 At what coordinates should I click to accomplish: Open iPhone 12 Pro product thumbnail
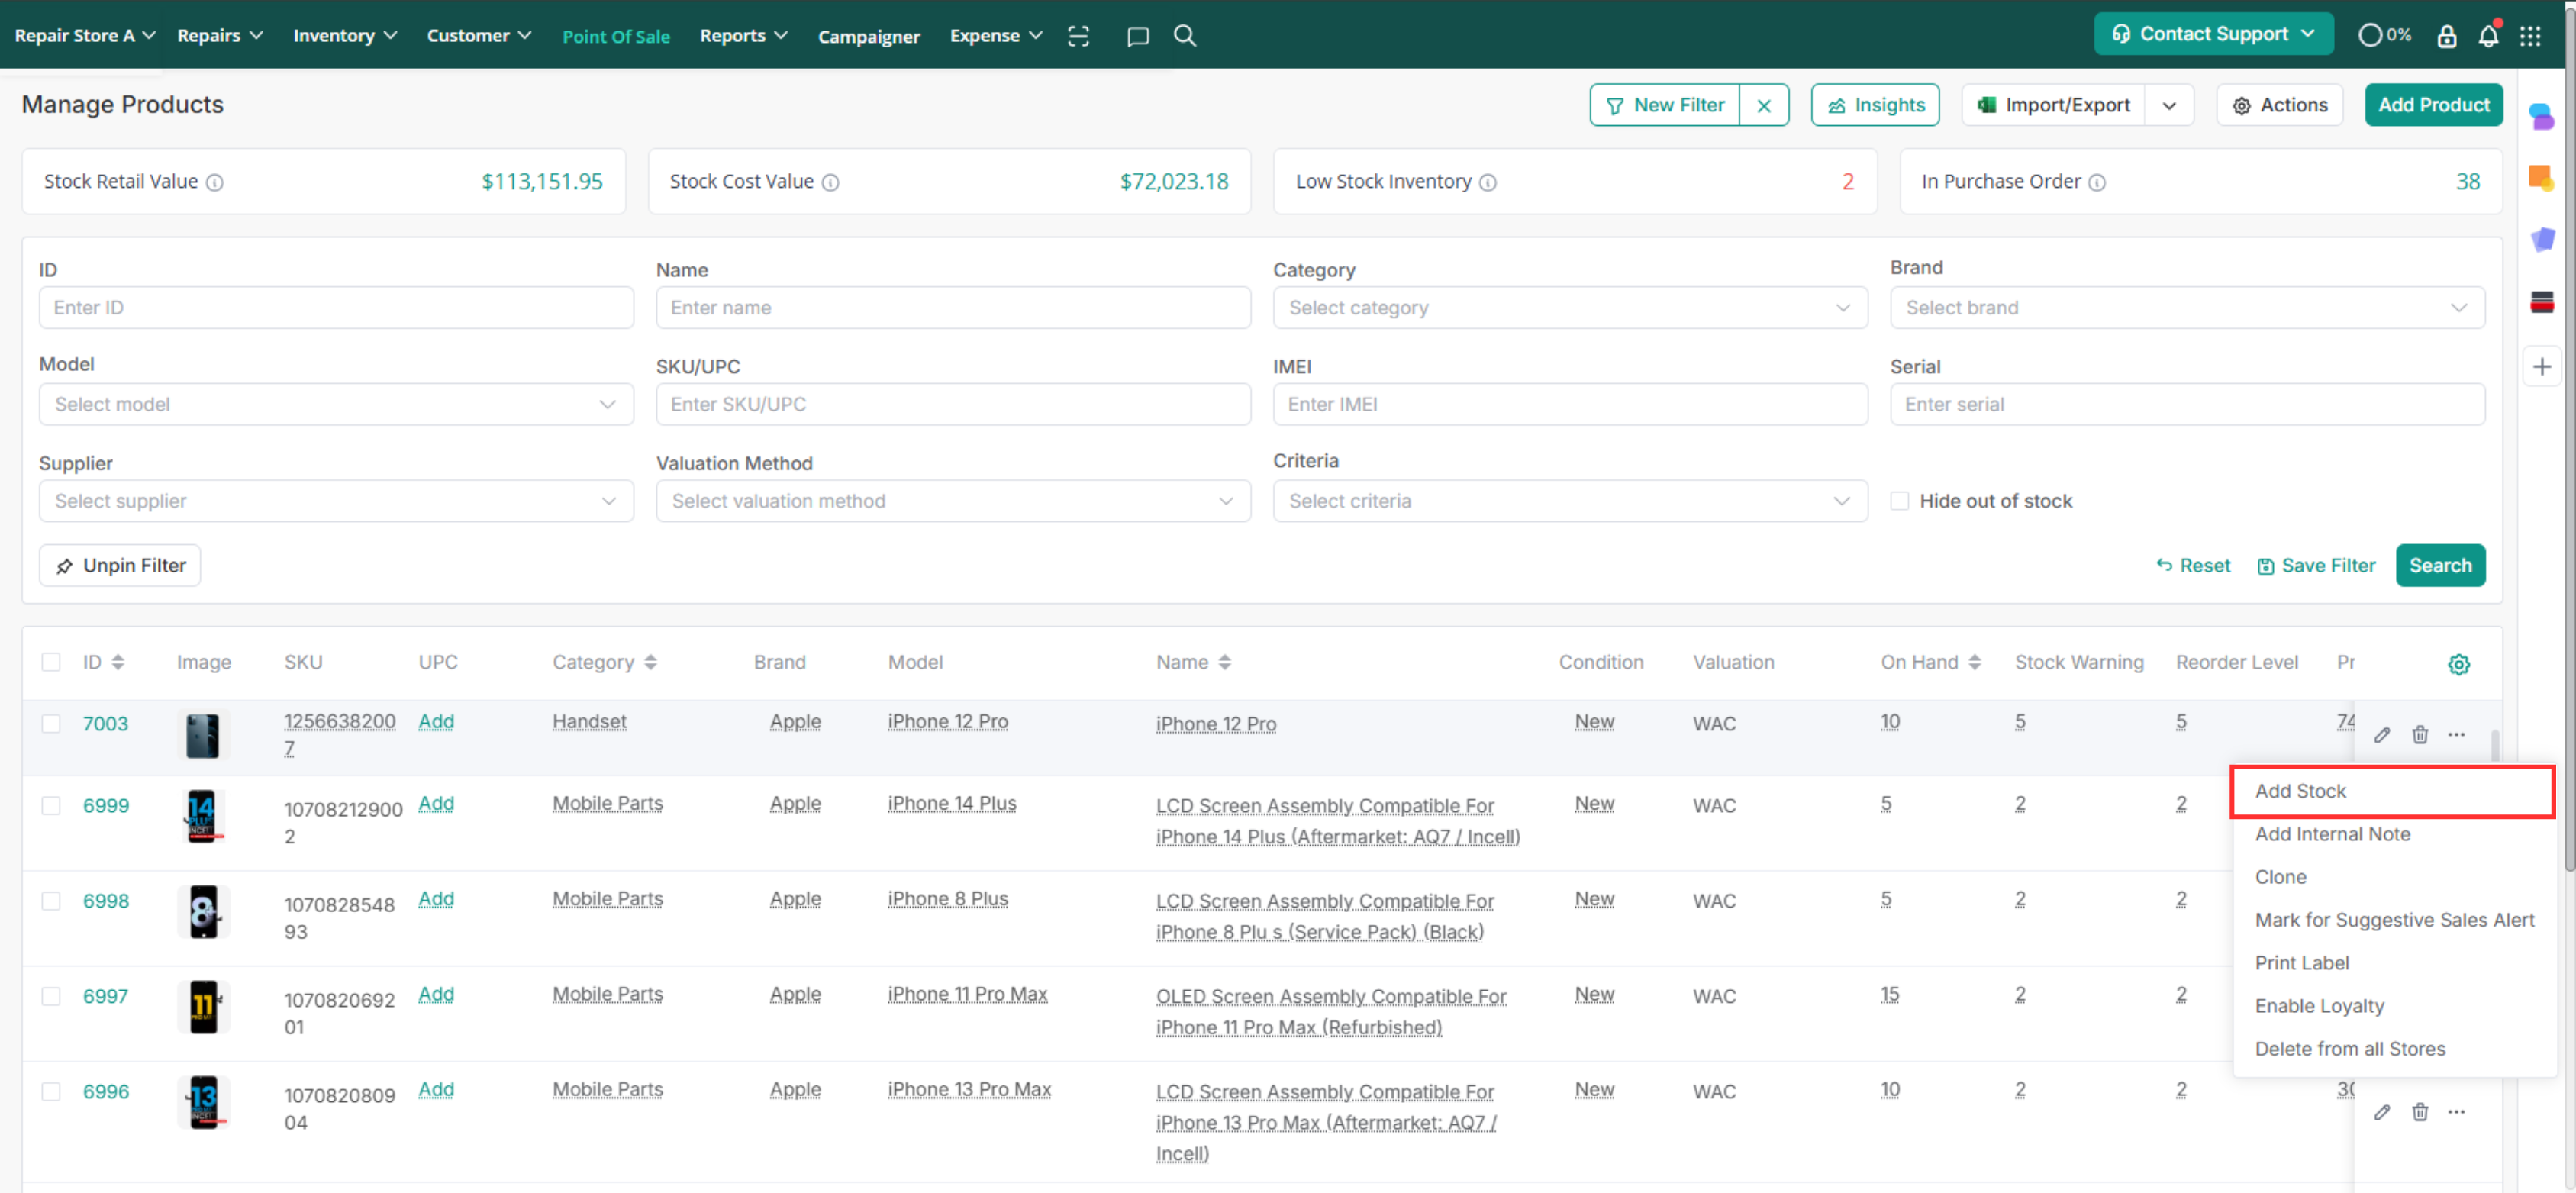pyautogui.click(x=203, y=735)
